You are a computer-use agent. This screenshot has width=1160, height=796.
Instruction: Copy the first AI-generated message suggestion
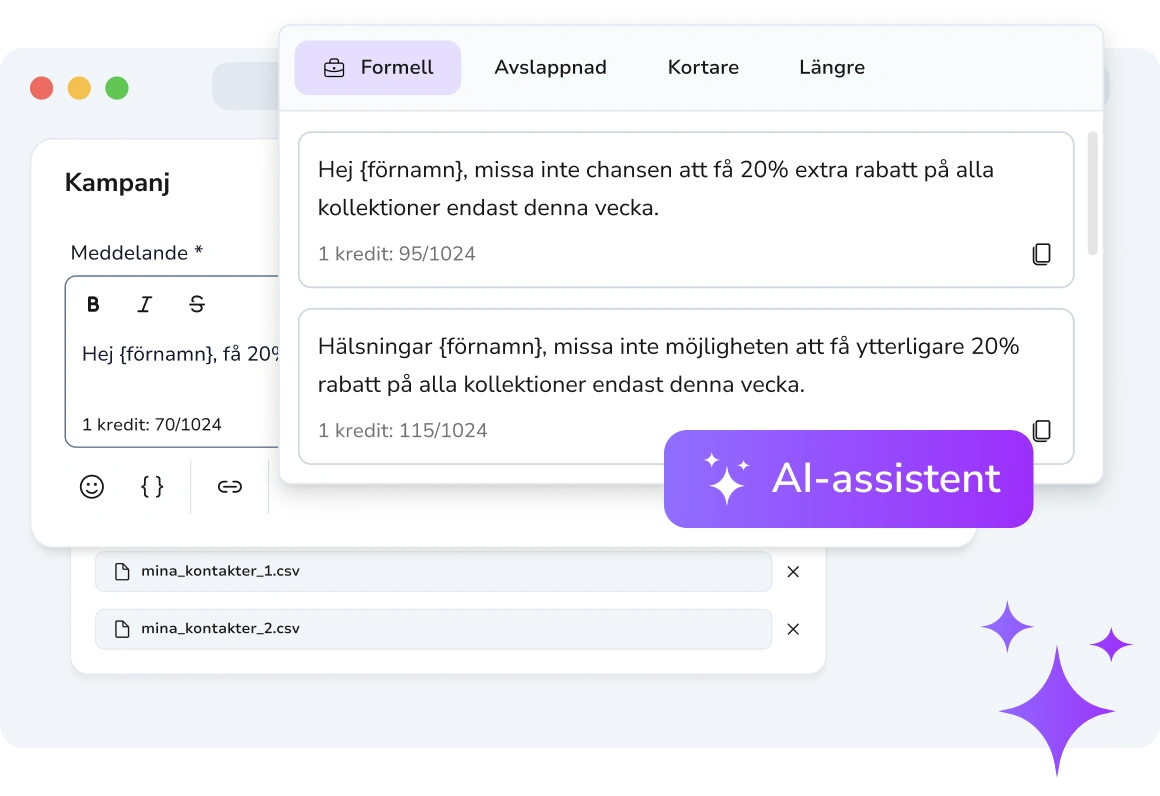coord(1042,254)
